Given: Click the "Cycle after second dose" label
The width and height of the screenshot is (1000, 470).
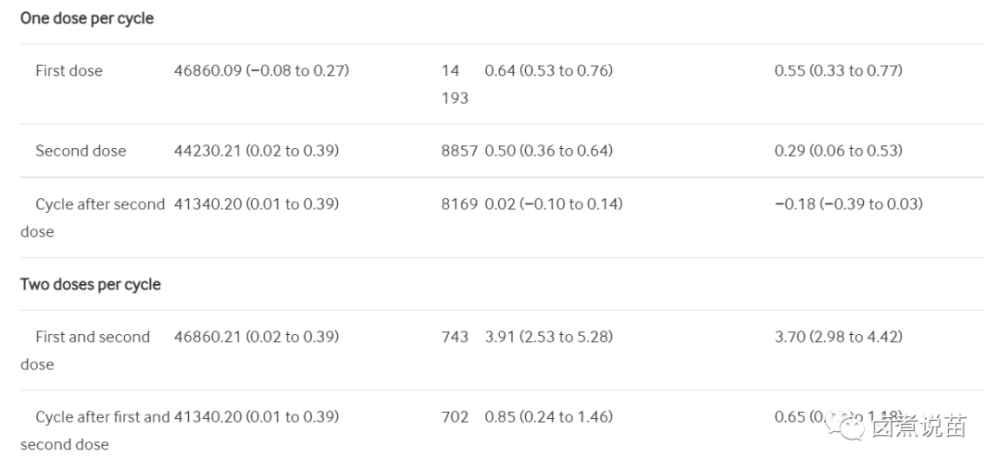Looking at the screenshot, I should [92, 218].
